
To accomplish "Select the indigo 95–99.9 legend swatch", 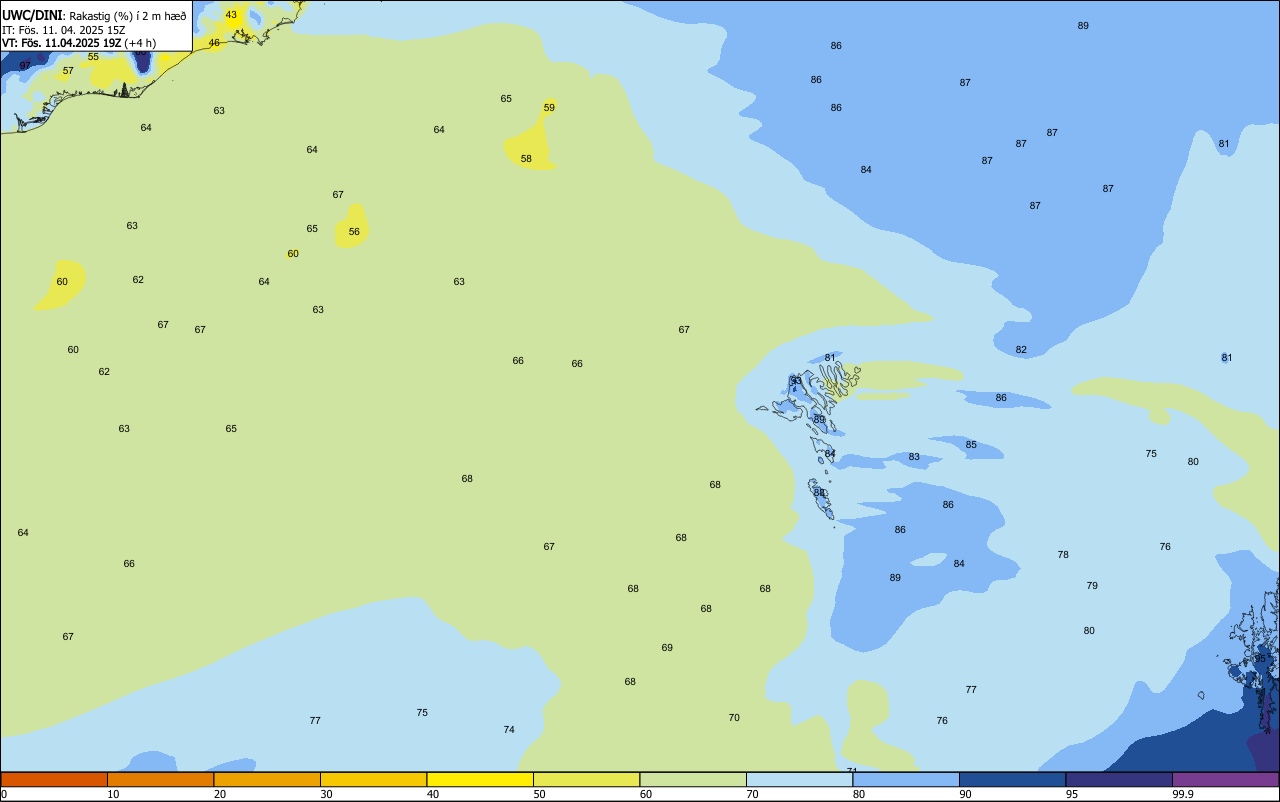I will tap(1119, 779).
